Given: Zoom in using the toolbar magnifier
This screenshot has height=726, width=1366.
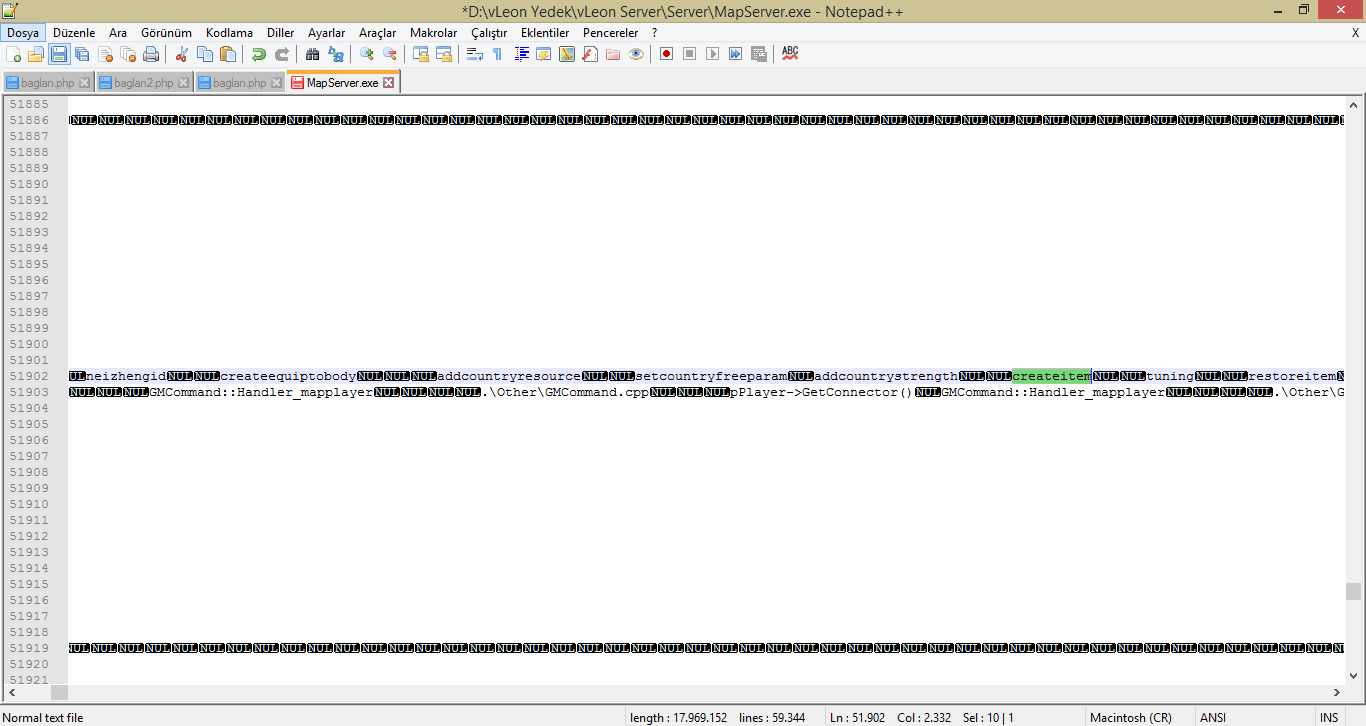Looking at the screenshot, I should pos(367,54).
